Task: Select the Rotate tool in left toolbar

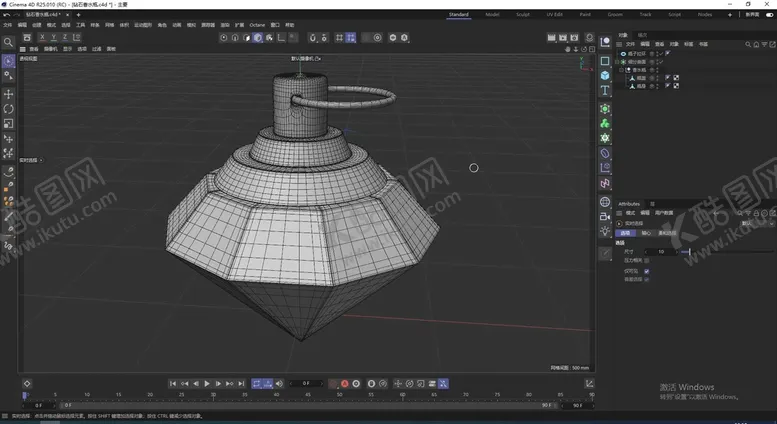Action: point(8,109)
